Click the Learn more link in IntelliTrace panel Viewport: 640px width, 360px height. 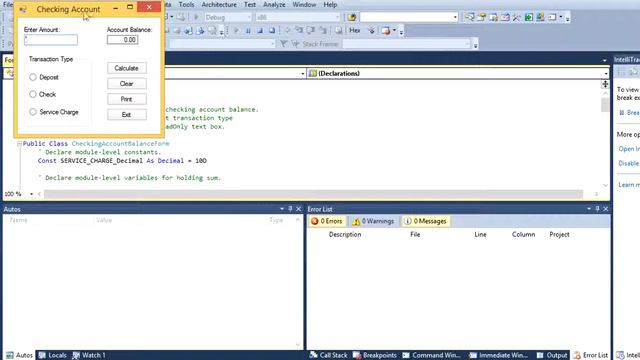click(x=629, y=184)
